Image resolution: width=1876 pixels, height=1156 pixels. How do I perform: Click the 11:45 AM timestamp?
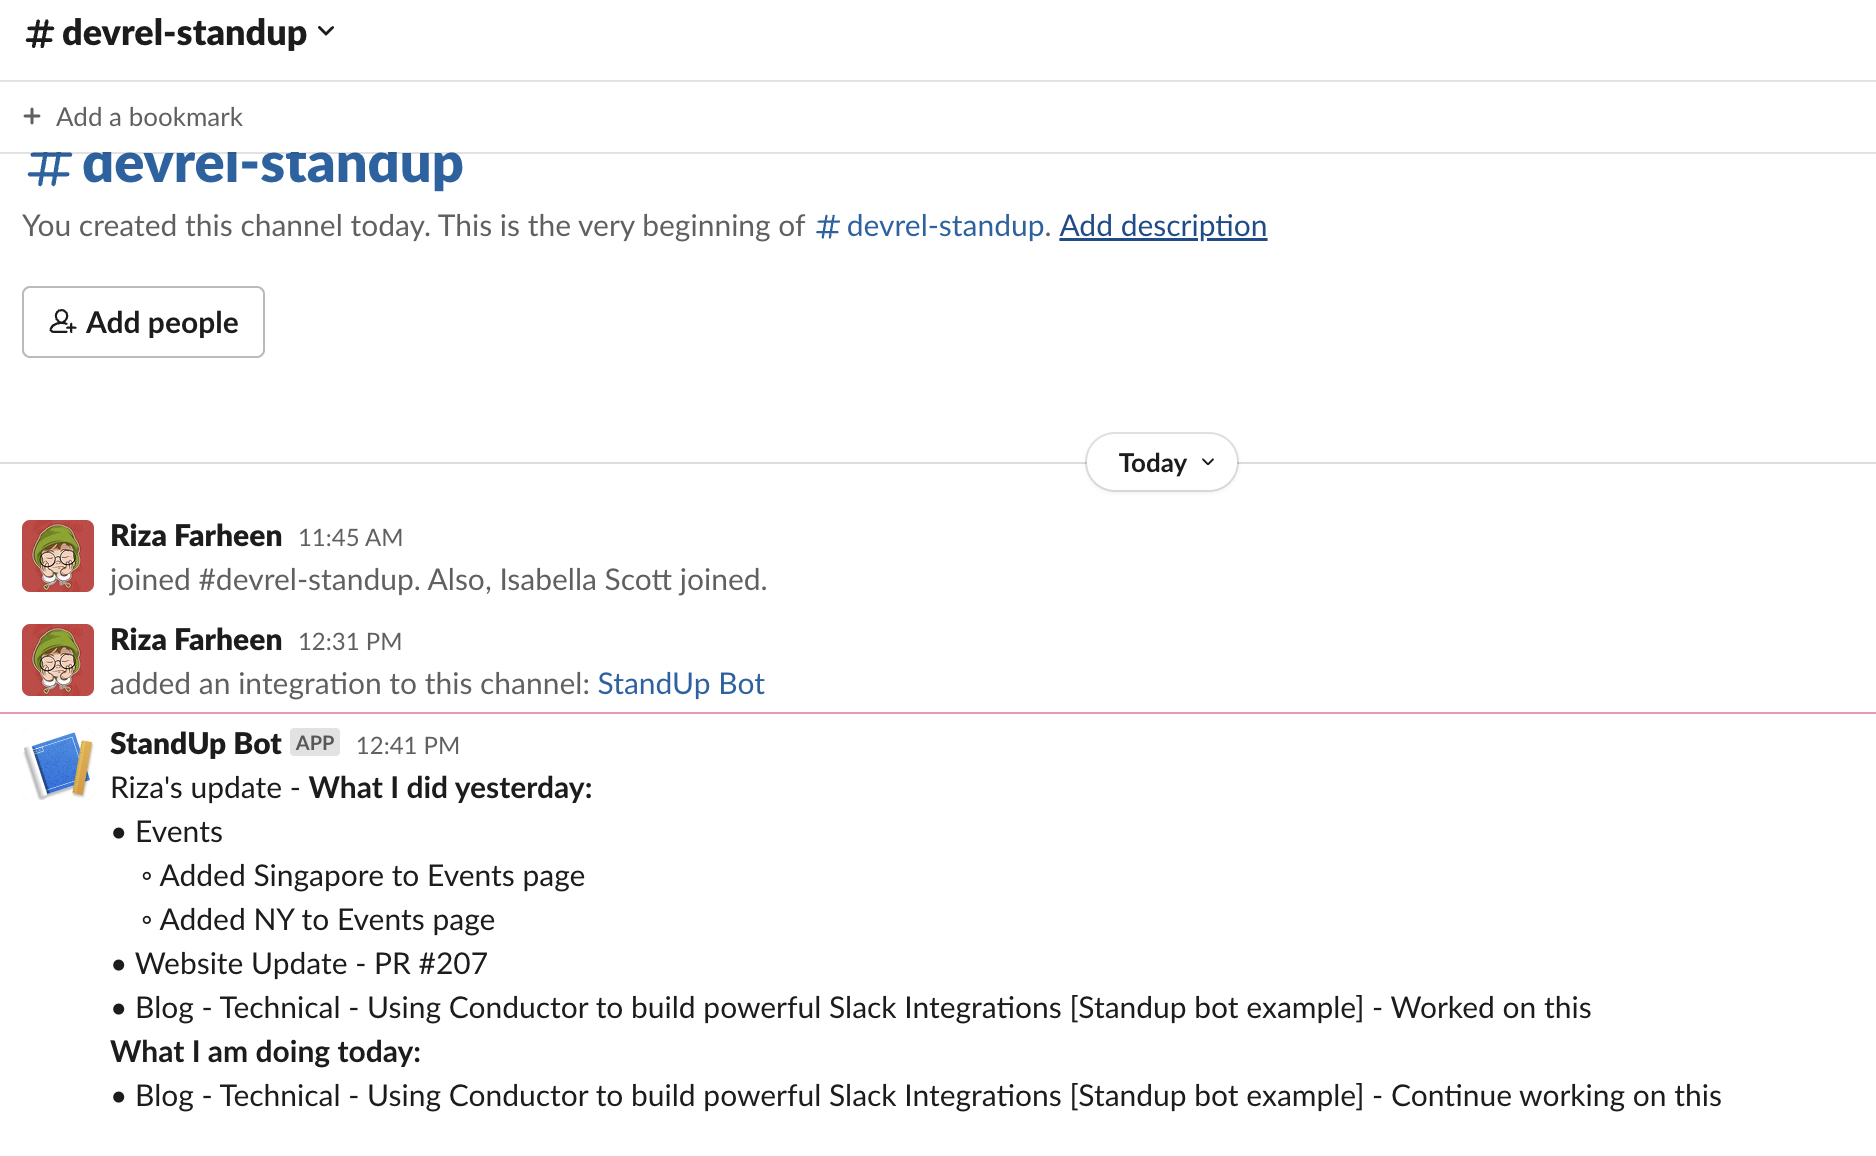[350, 538]
